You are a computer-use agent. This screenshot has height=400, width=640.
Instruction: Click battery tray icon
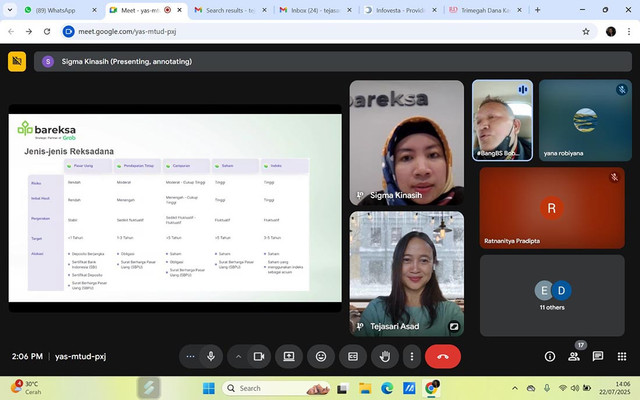[587, 388]
